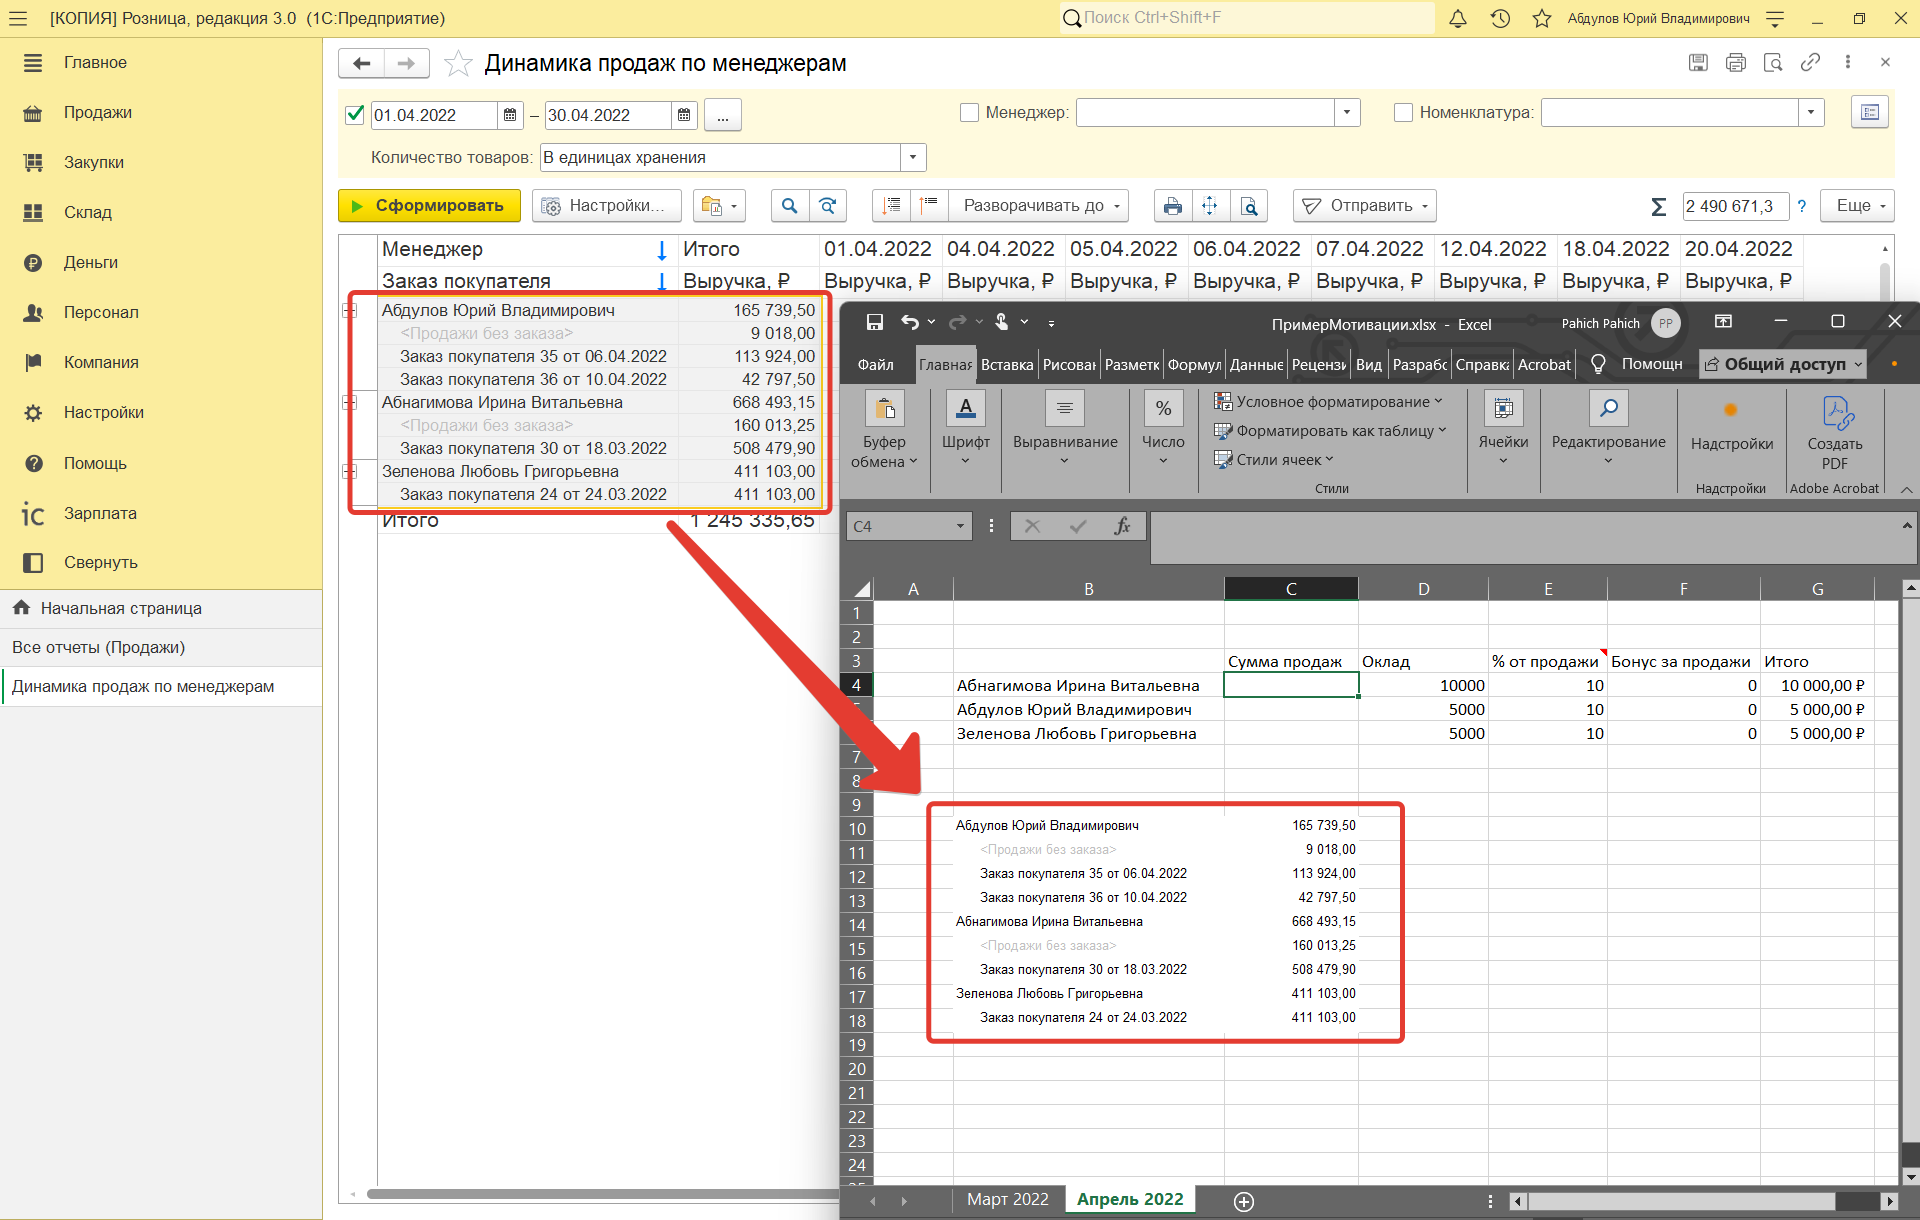
Task: Select Excel cell C4
Action: (1291, 685)
